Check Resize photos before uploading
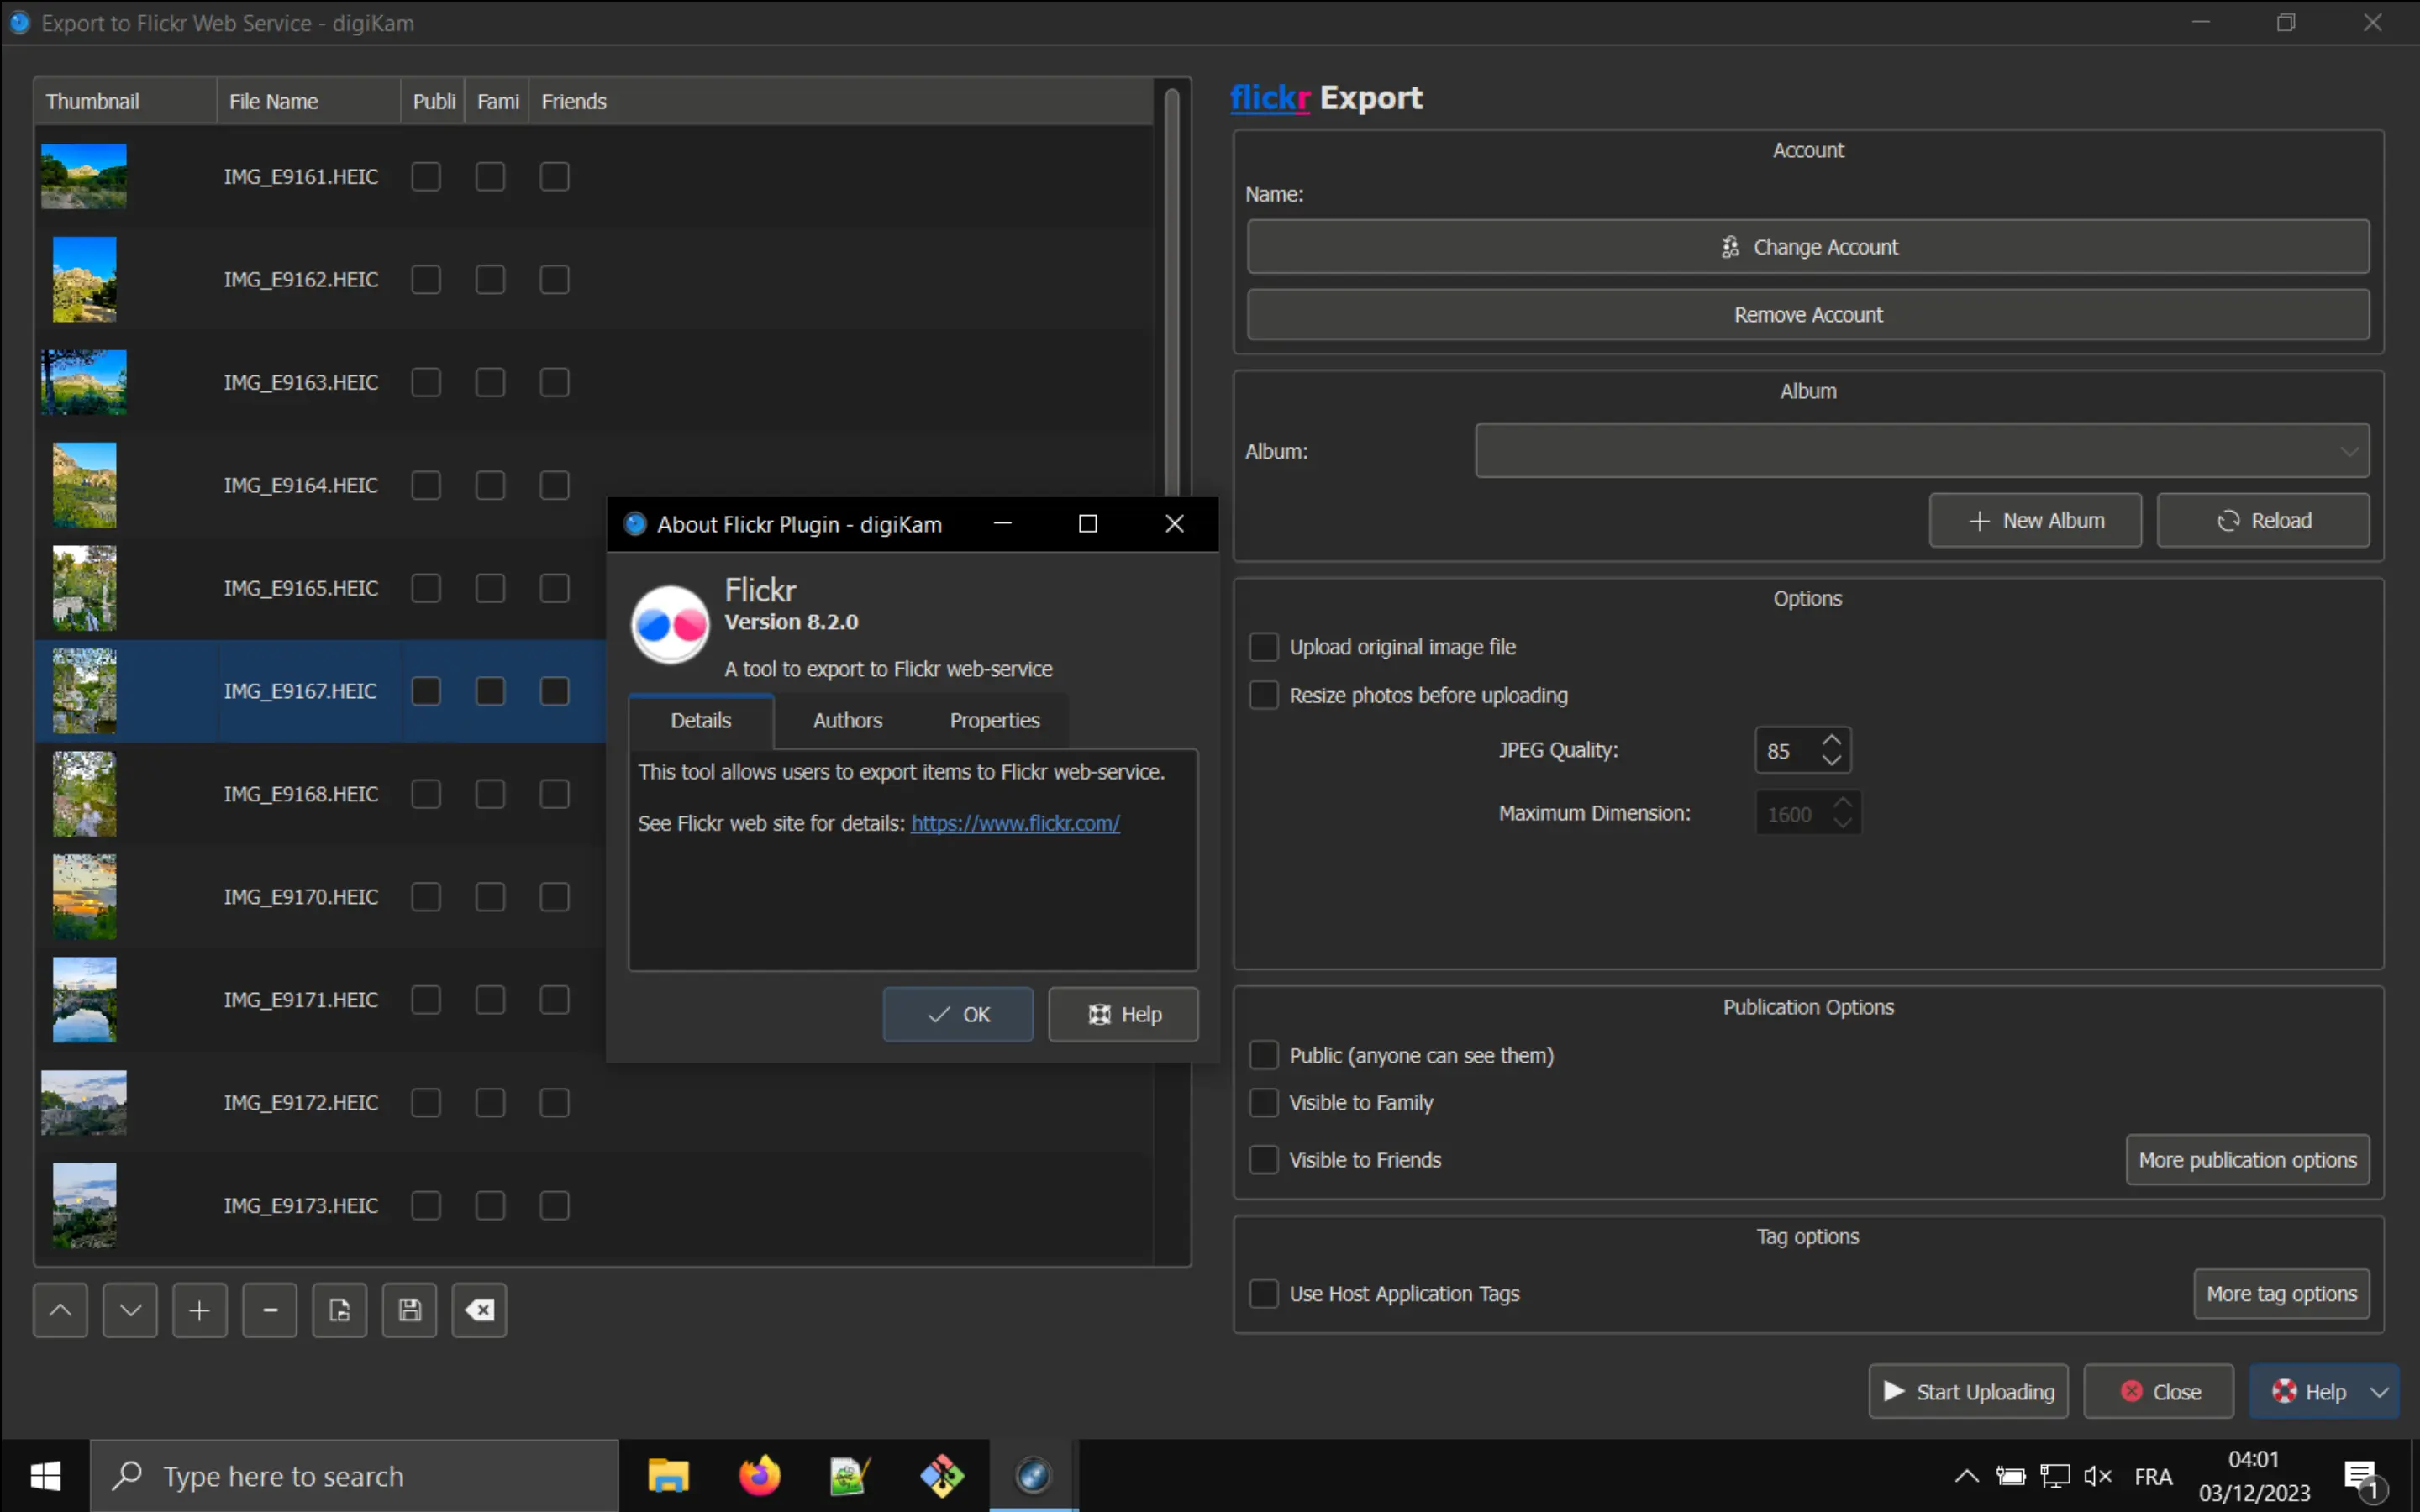This screenshot has width=2420, height=1512. [x=1263, y=694]
